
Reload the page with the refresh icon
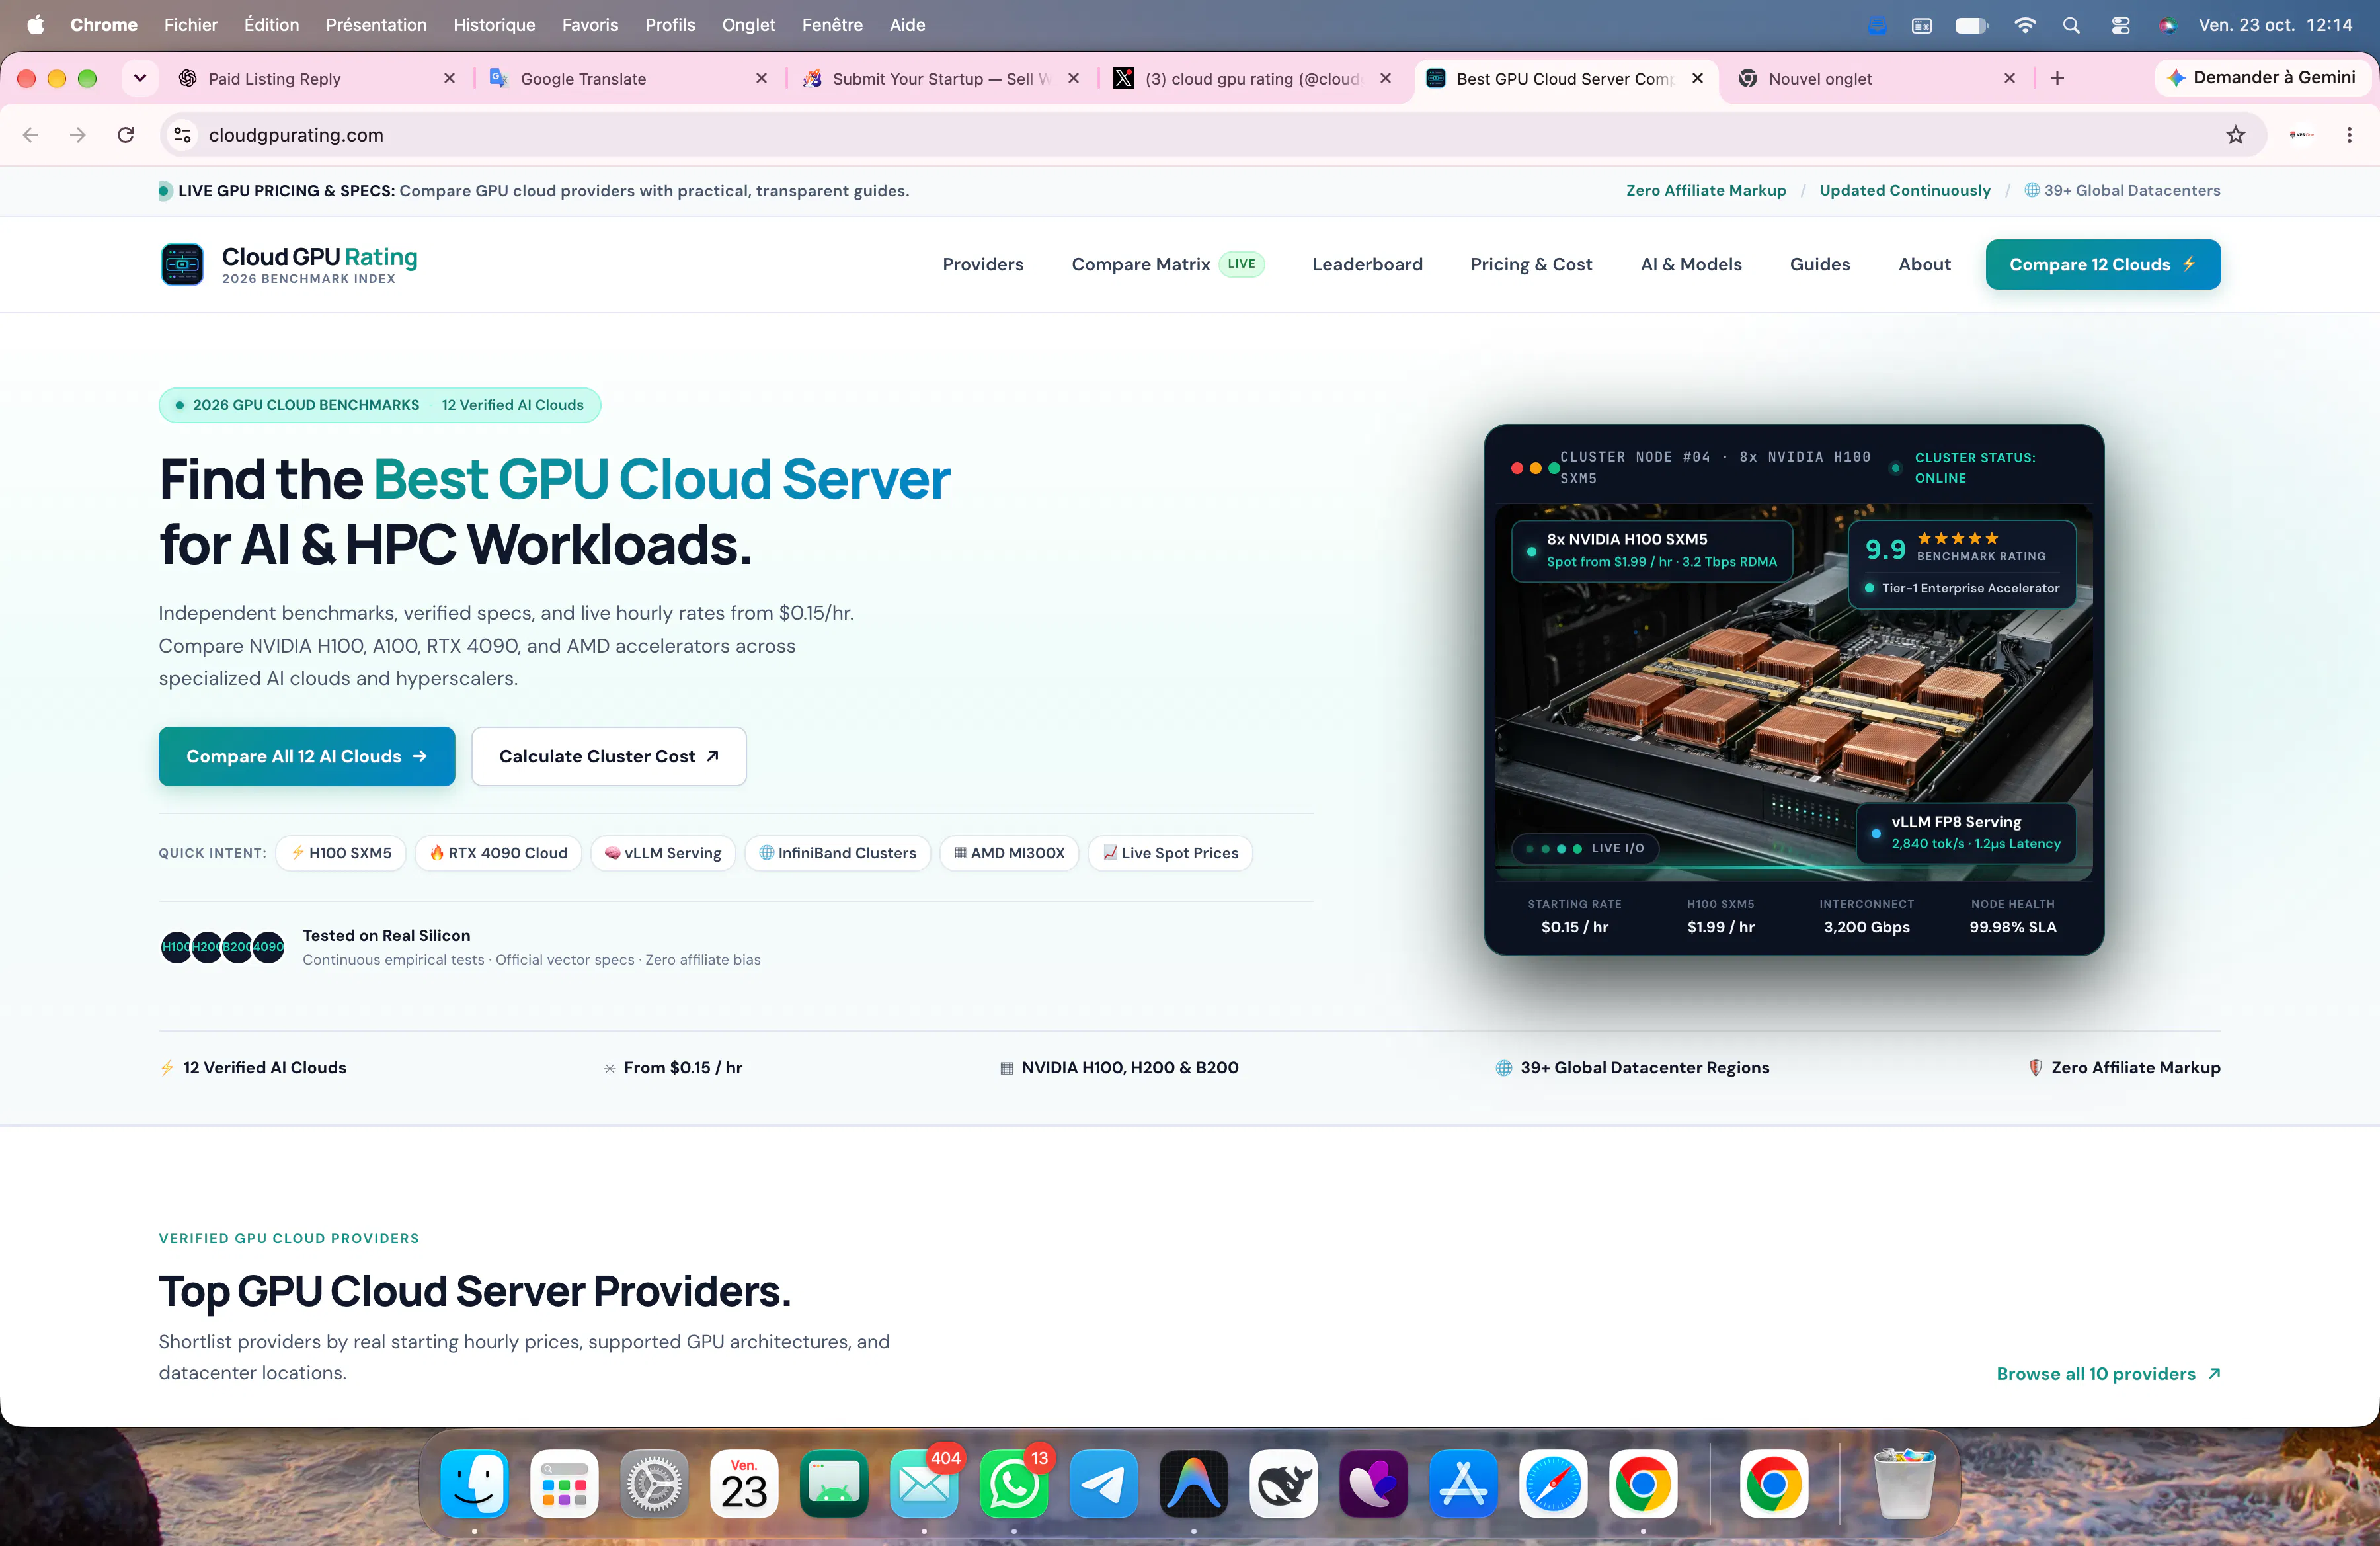click(126, 134)
